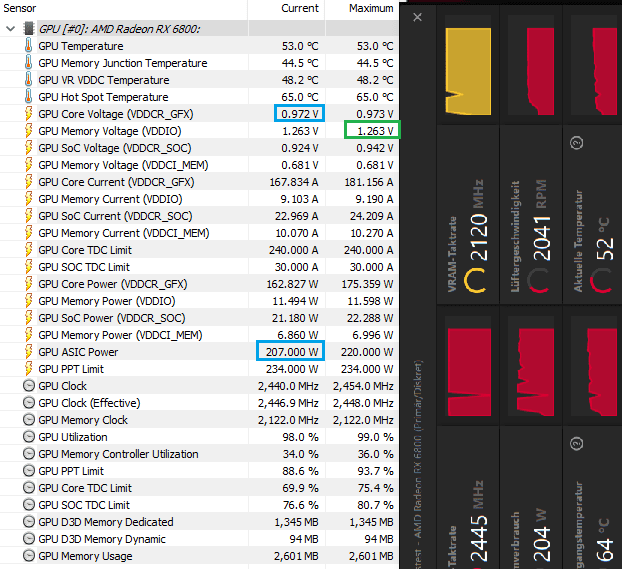Click the clock icon beside GPU Memory Clock
This screenshot has width=622, height=569.
29,420
